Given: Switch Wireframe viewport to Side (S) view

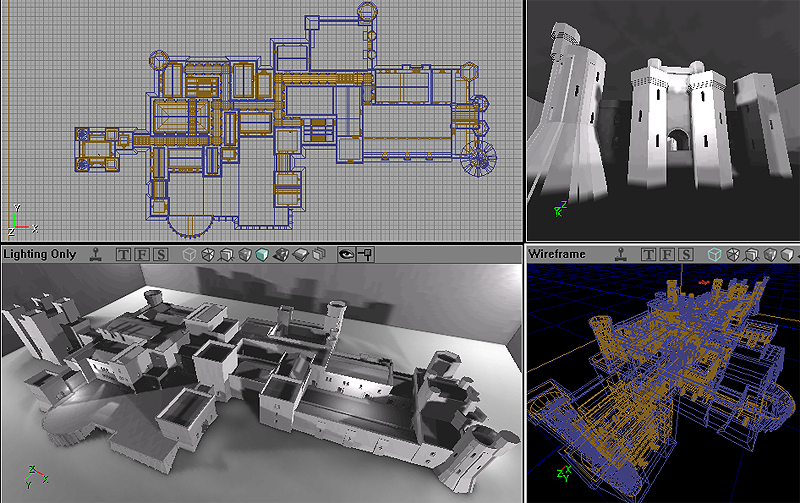Looking at the screenshot, I should click(686, 254).
